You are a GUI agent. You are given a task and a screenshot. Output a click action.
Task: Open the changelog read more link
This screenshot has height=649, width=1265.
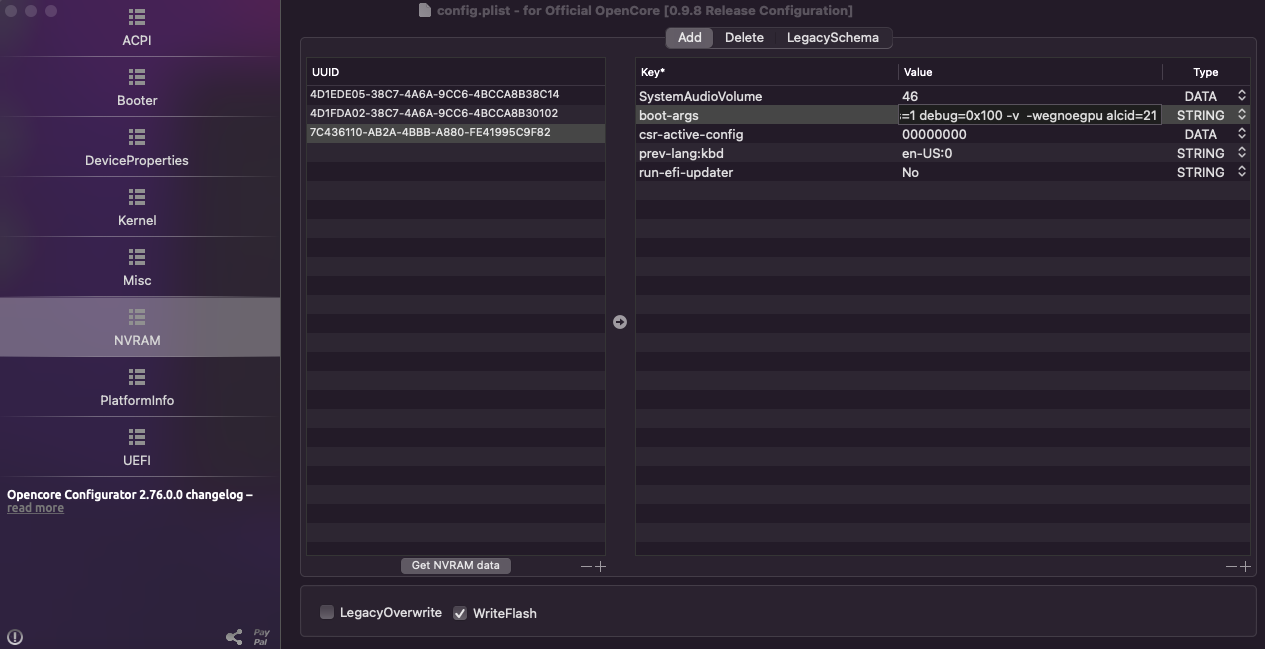[35, 508]
